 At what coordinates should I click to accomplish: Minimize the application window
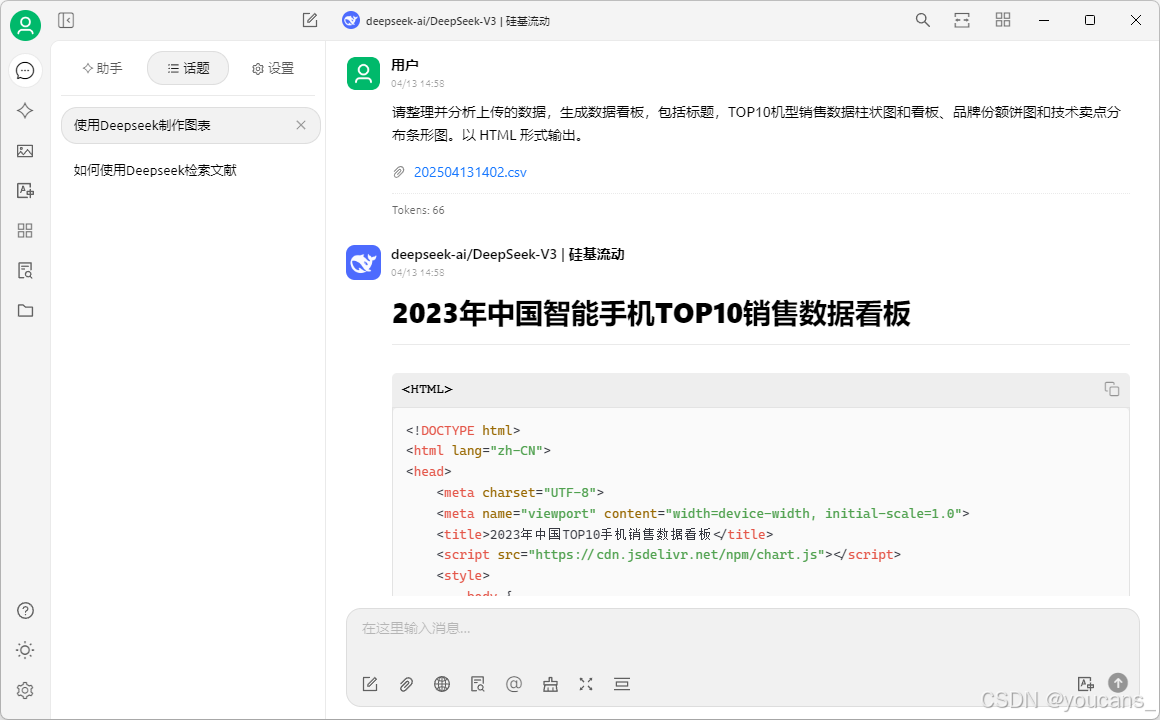1044,20
